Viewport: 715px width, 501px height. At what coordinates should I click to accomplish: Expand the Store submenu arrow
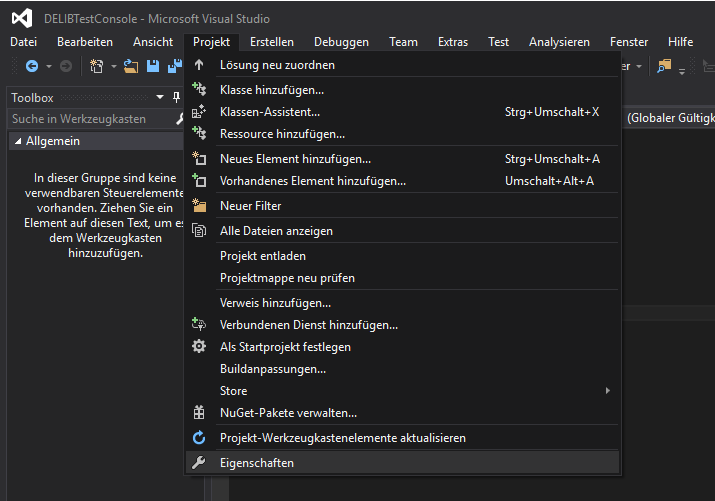tap(607, 391)
